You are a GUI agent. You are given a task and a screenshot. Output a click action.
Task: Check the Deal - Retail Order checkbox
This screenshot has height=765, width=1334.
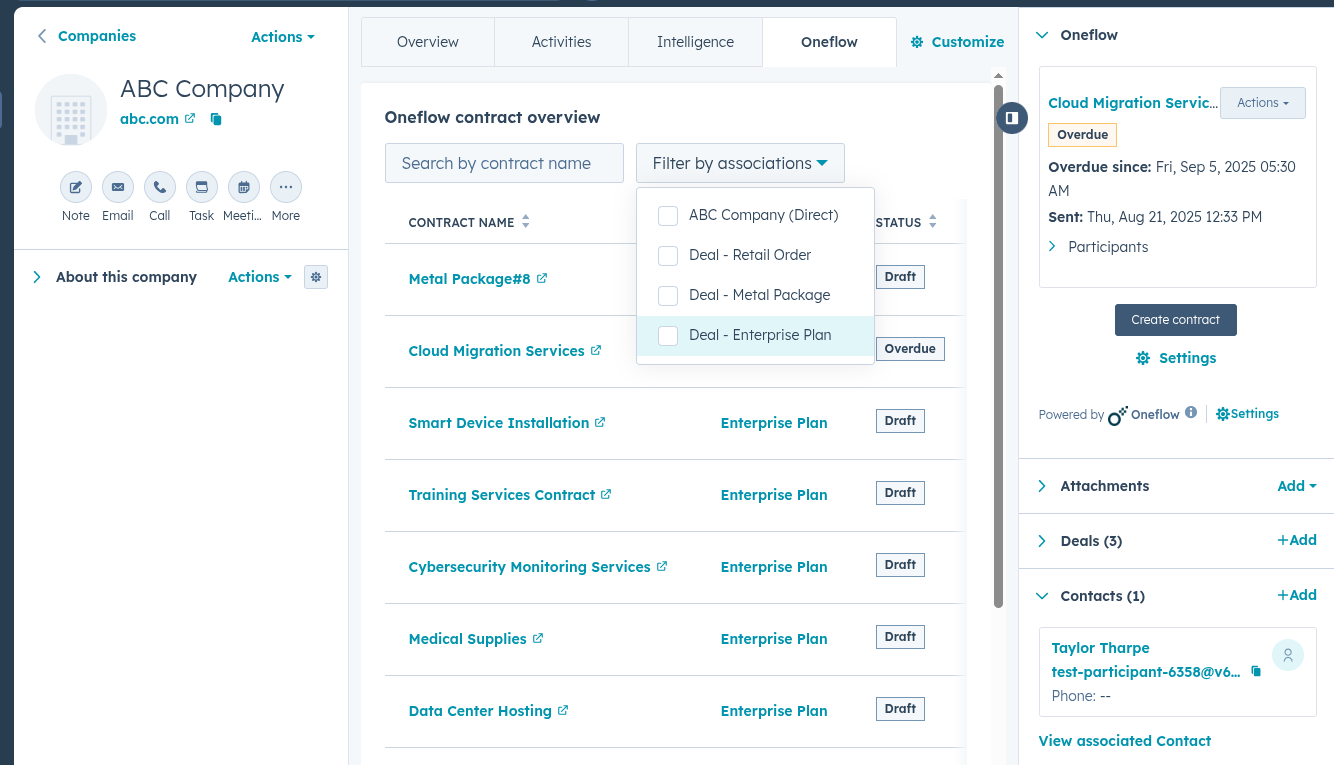(x=668, y=255)
